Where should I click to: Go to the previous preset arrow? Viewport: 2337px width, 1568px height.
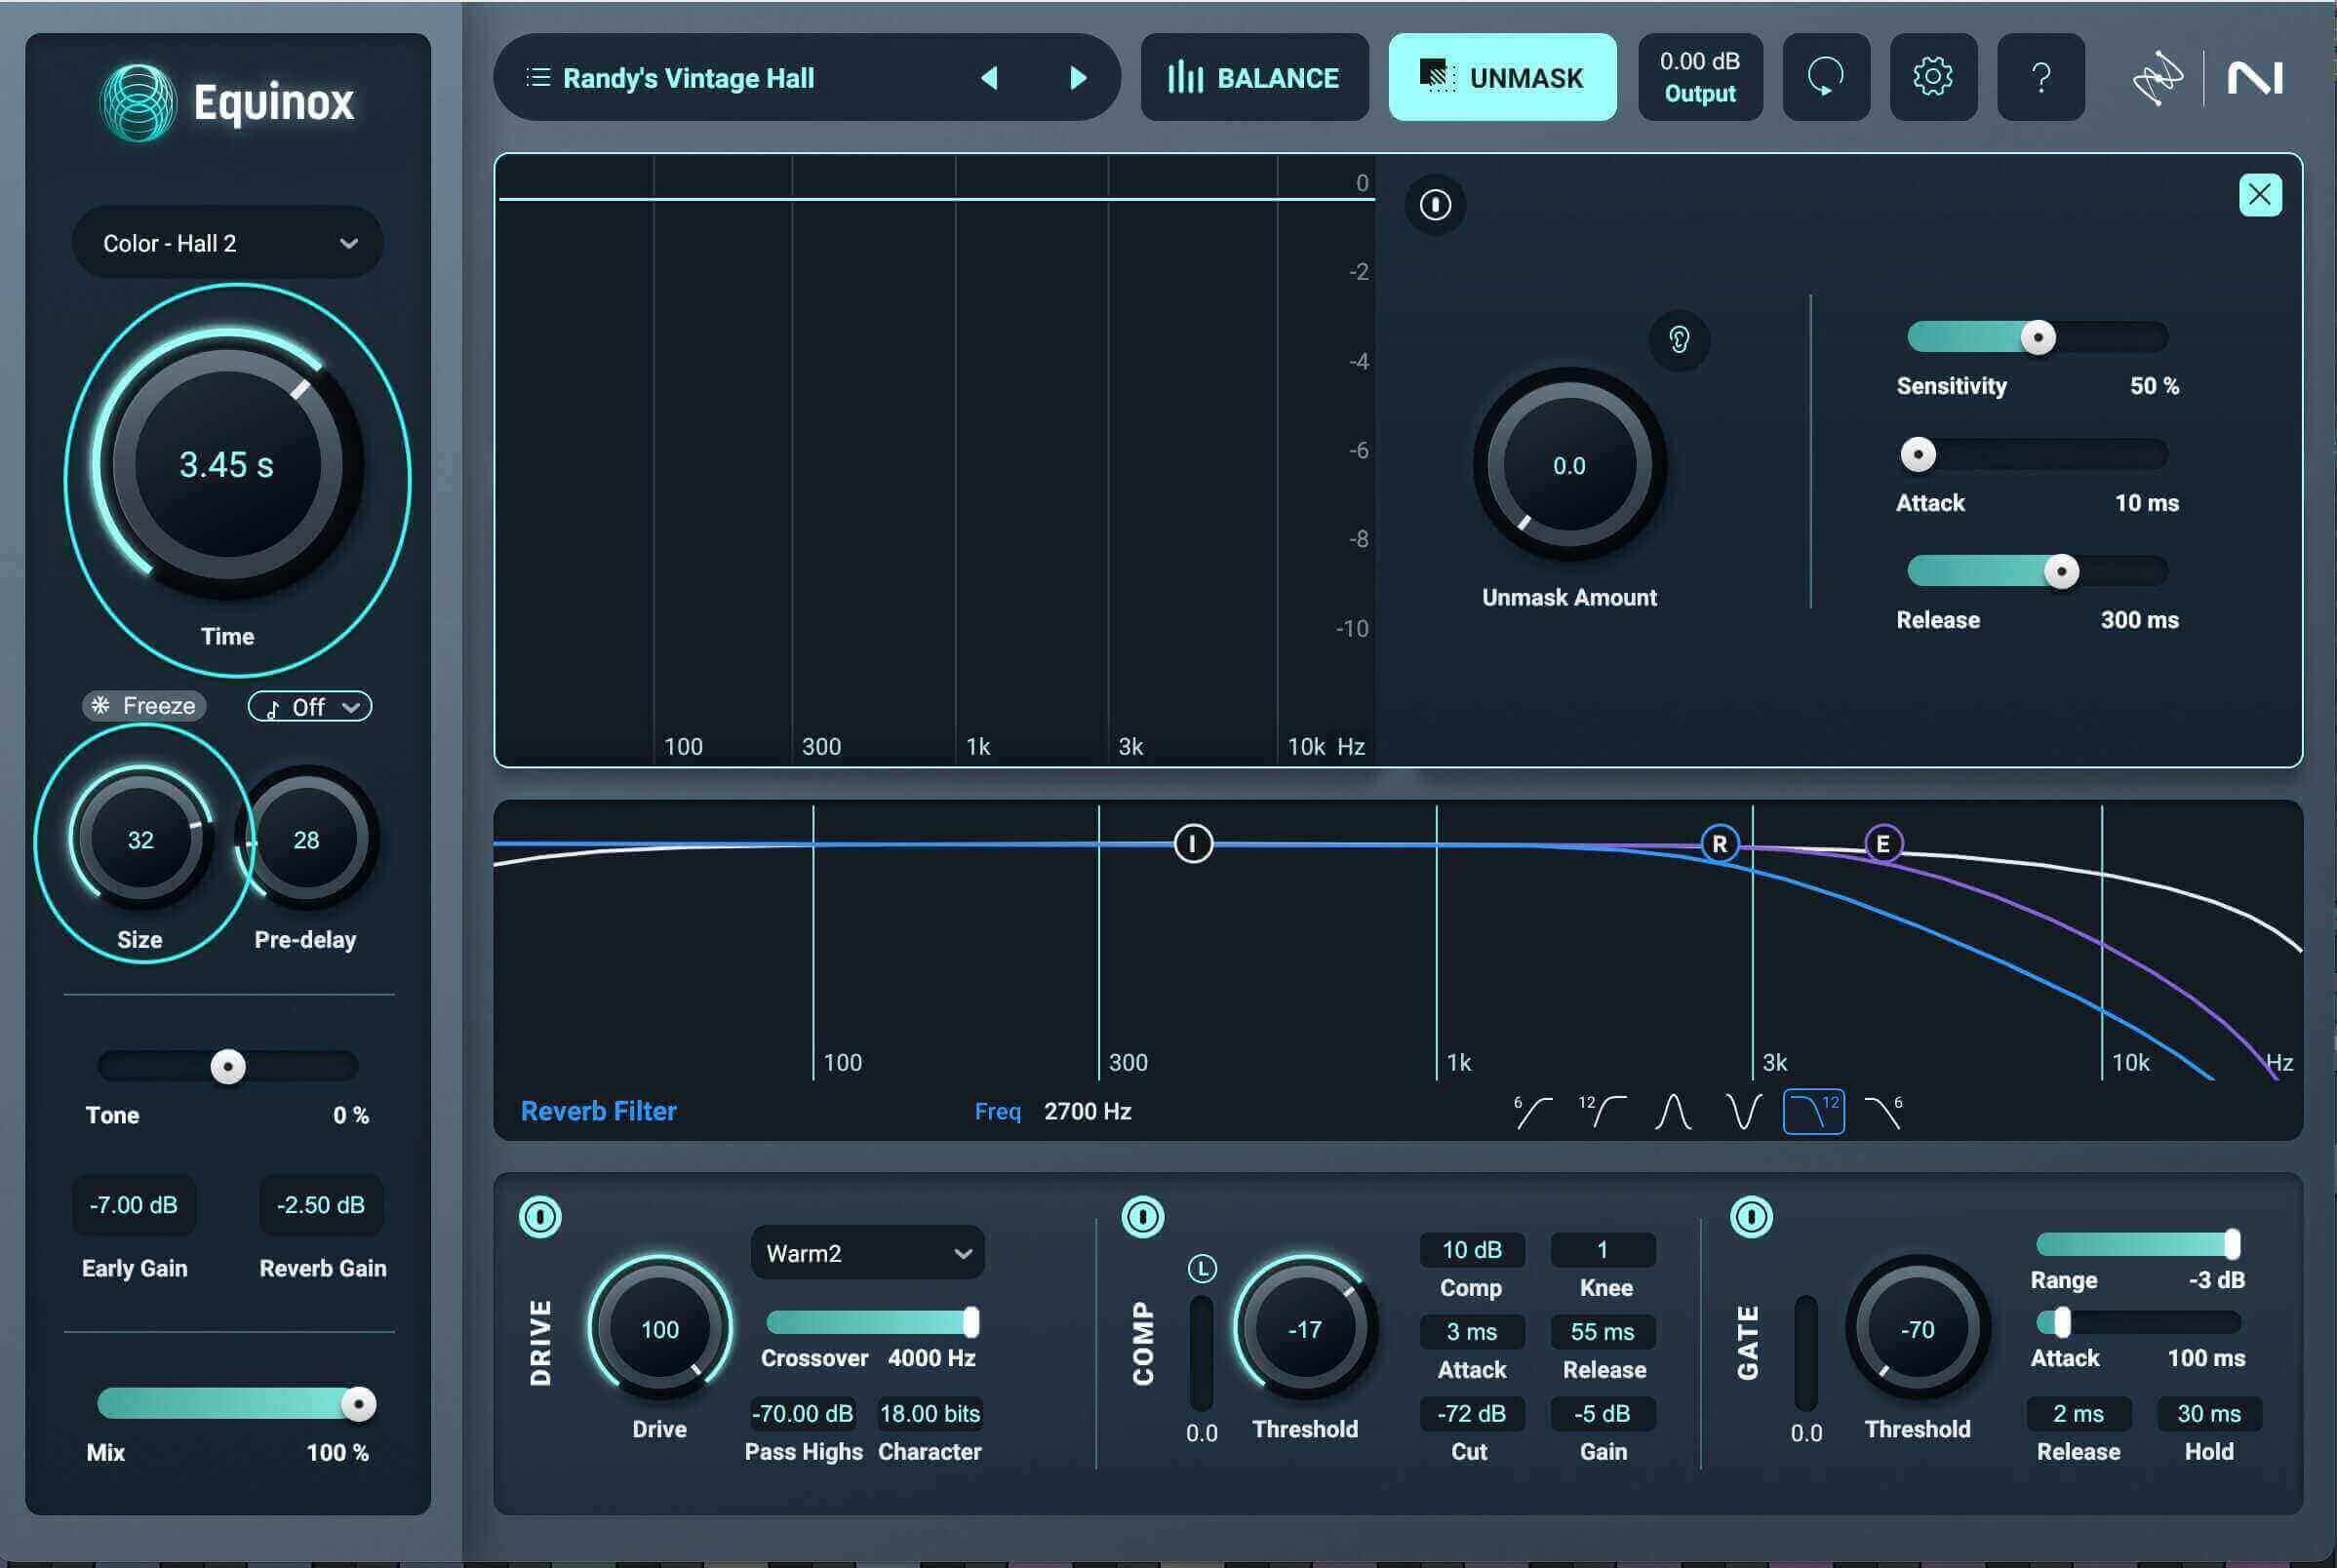pos(989,78)
